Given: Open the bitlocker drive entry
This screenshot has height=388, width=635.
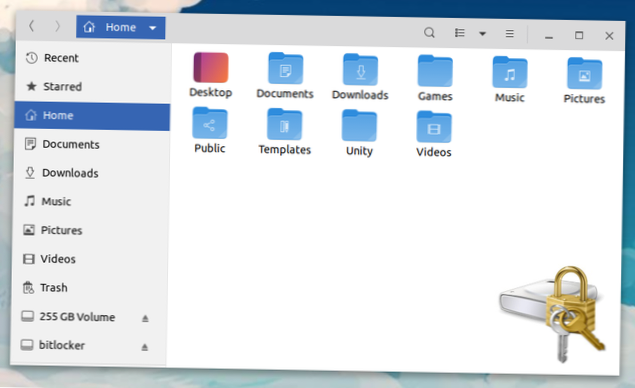Looking at the screenshot, I should (x=89, y=345).
